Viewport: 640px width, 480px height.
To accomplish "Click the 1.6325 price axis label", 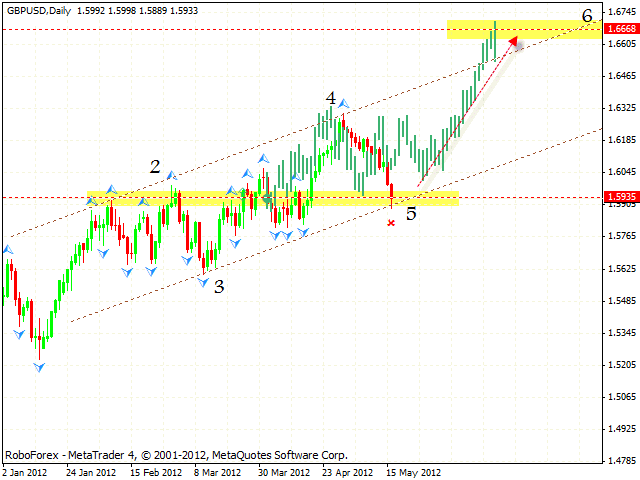I will point(621,108).
